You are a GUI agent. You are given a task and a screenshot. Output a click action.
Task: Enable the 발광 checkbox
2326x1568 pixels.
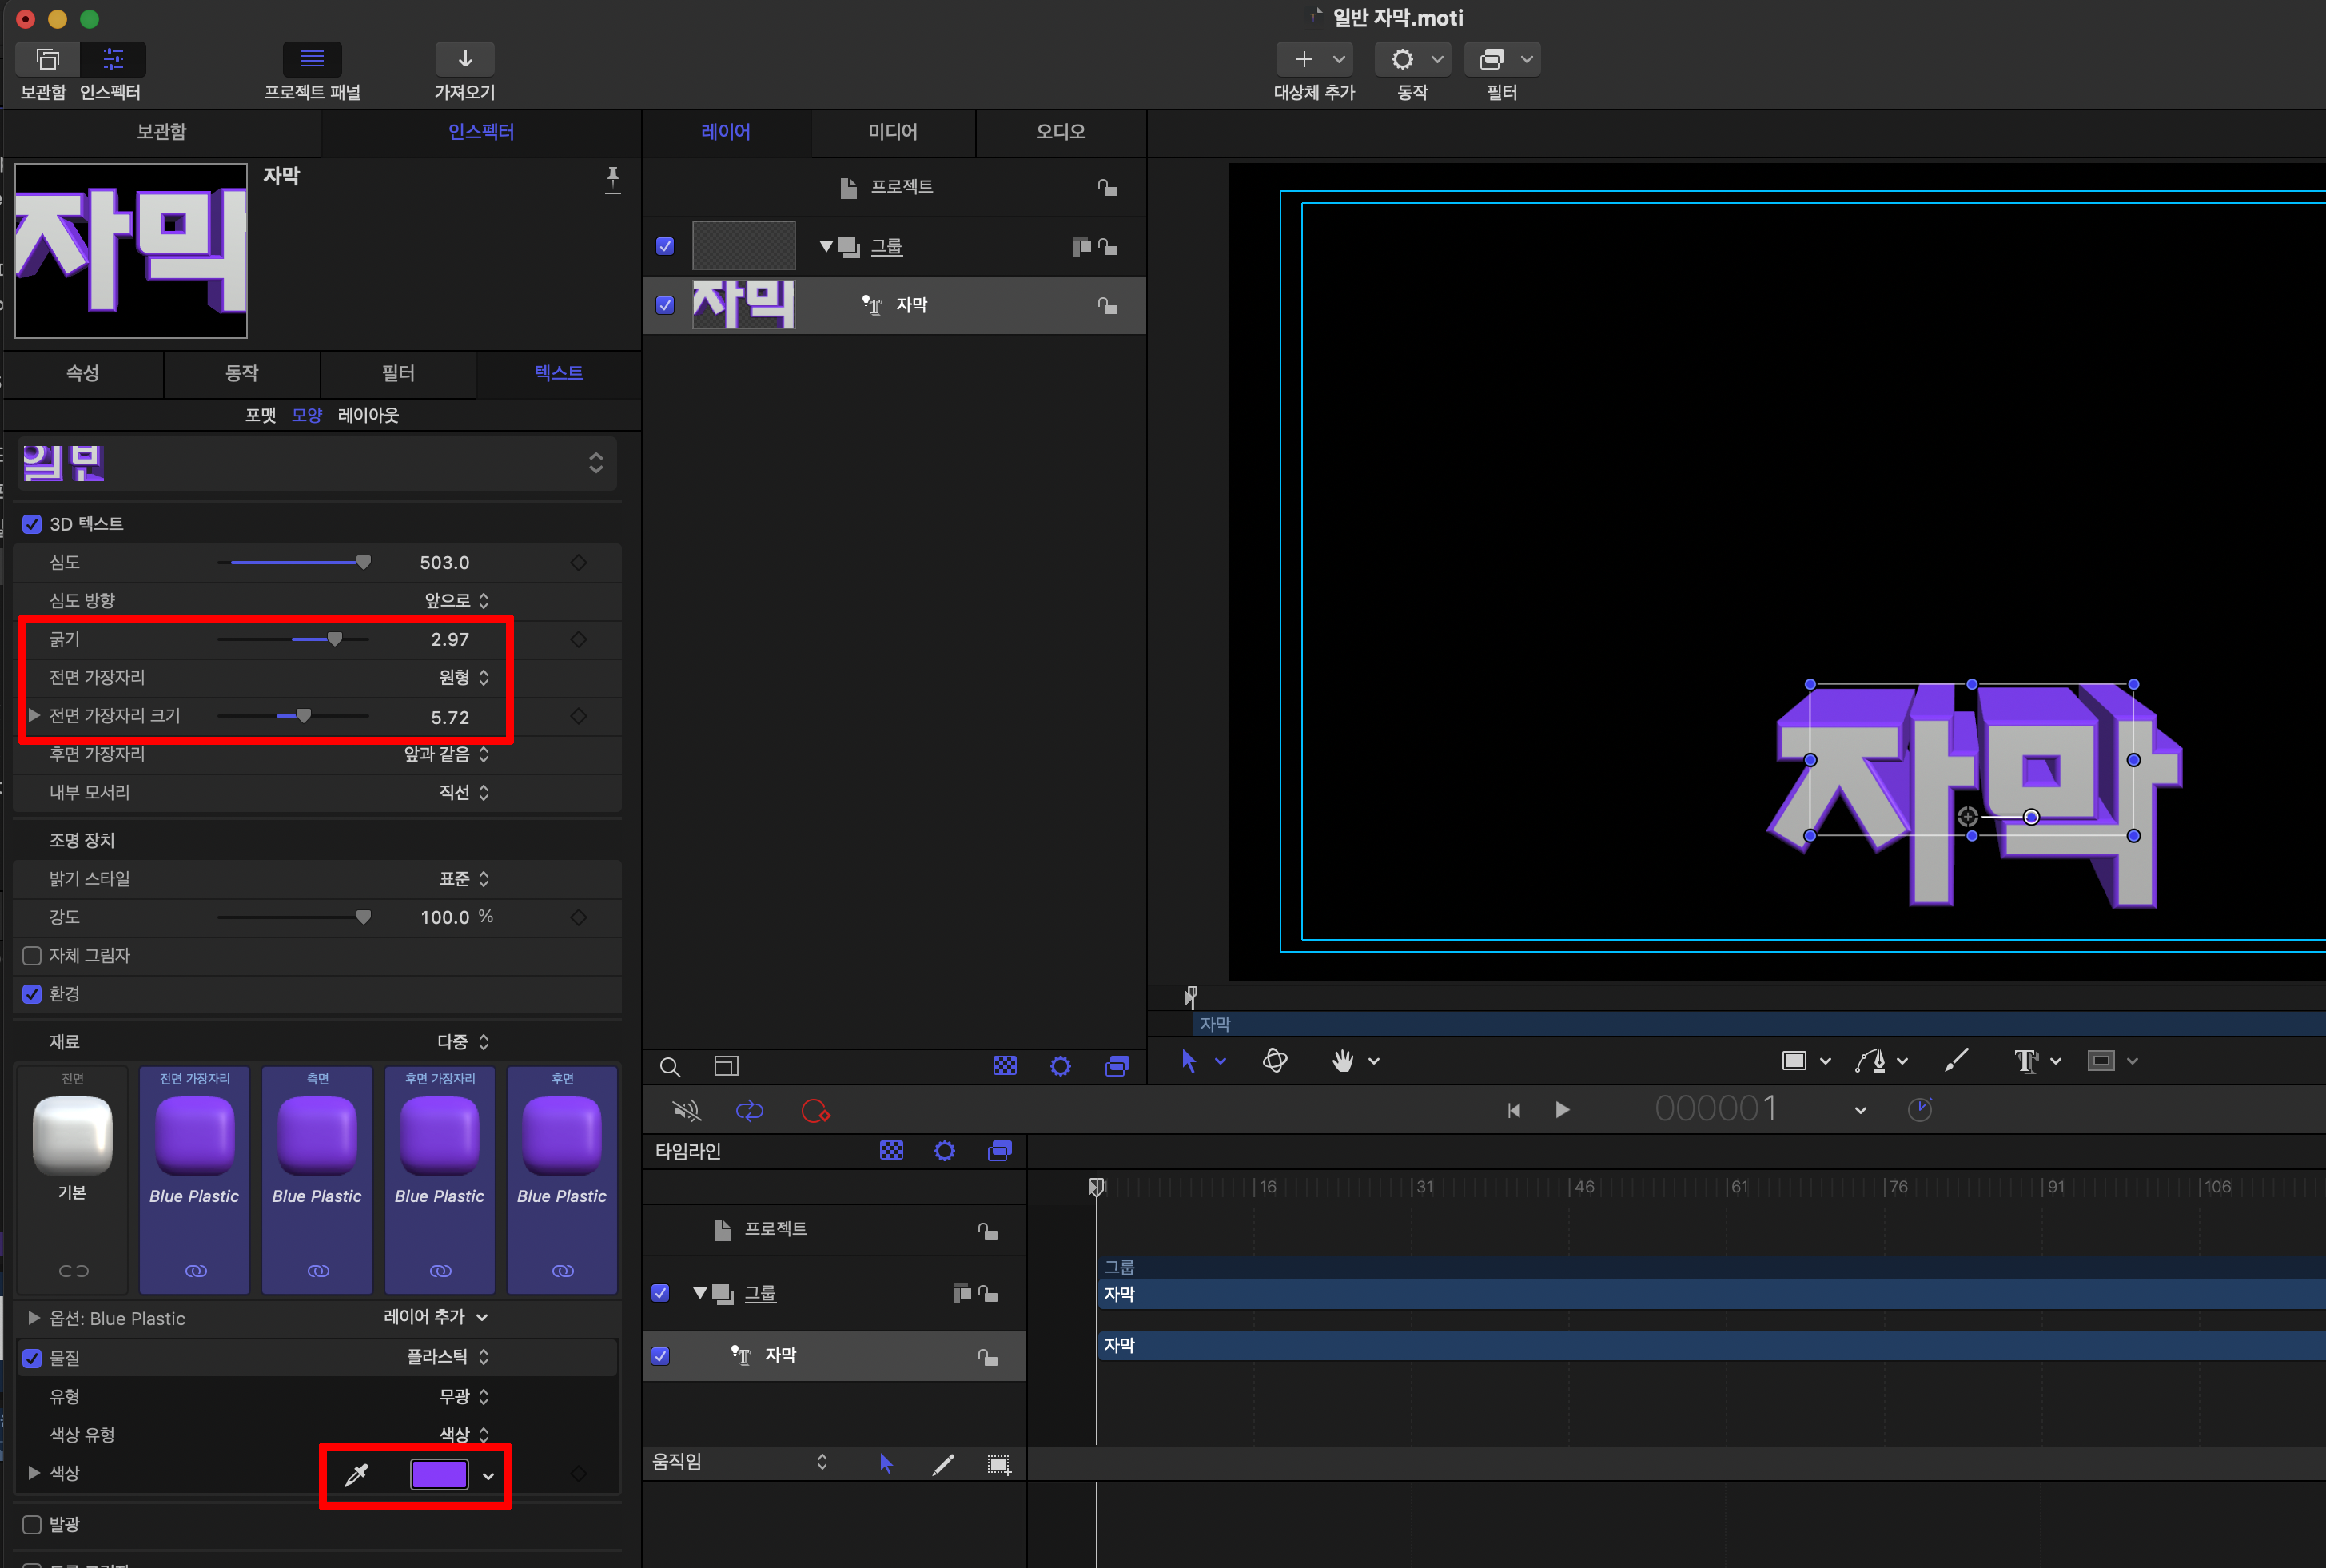click(32, 1524)
